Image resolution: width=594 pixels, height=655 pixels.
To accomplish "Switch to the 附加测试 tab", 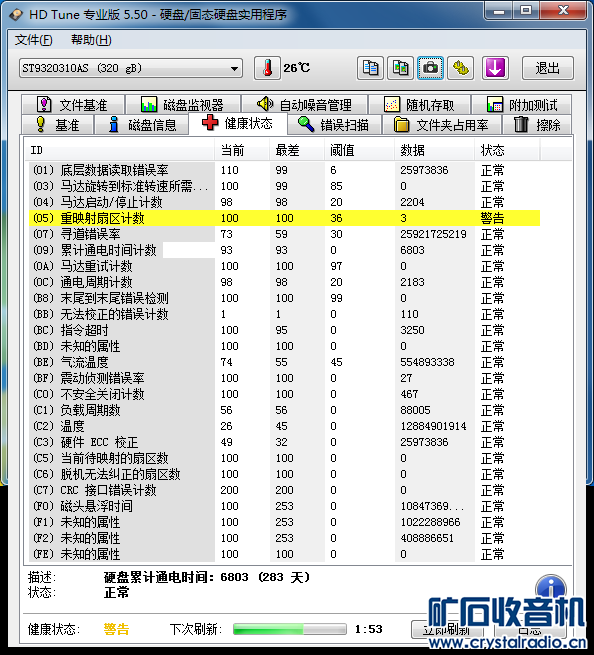I will pos(522,104).
